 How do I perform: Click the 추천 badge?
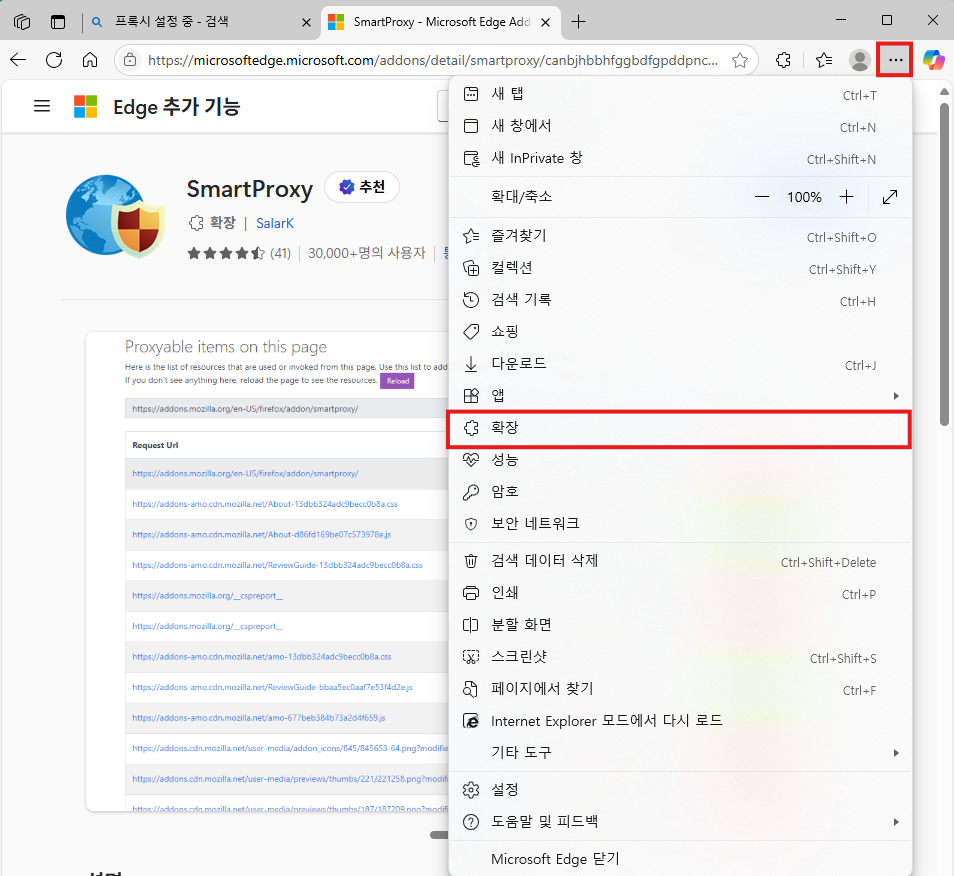[362, 187]
